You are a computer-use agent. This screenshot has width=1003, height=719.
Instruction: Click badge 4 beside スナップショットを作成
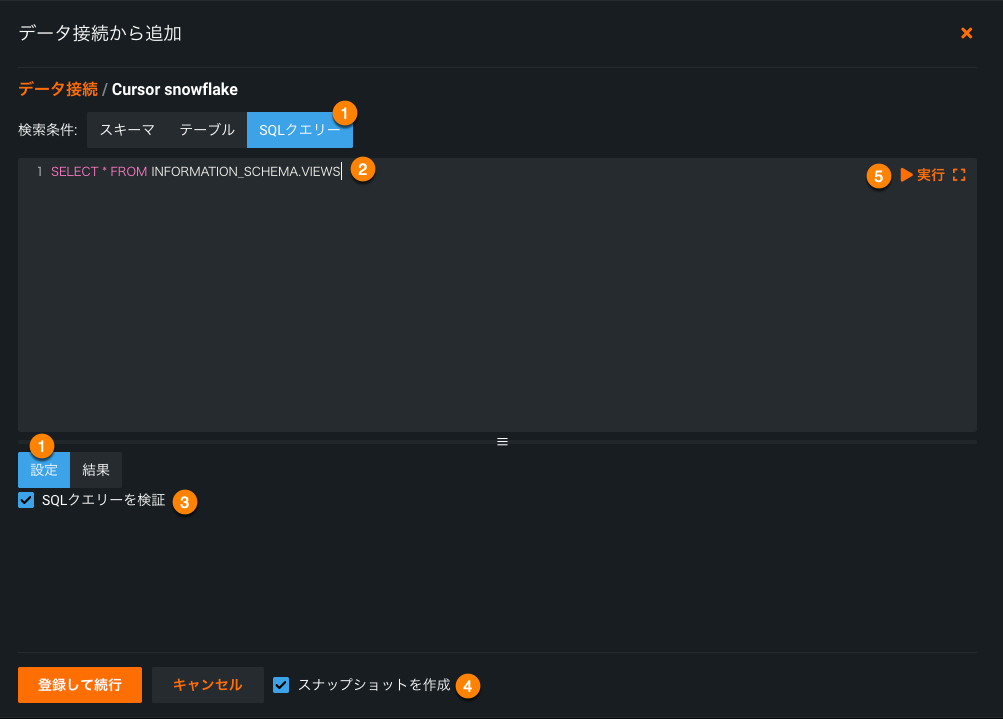[468, 686]
